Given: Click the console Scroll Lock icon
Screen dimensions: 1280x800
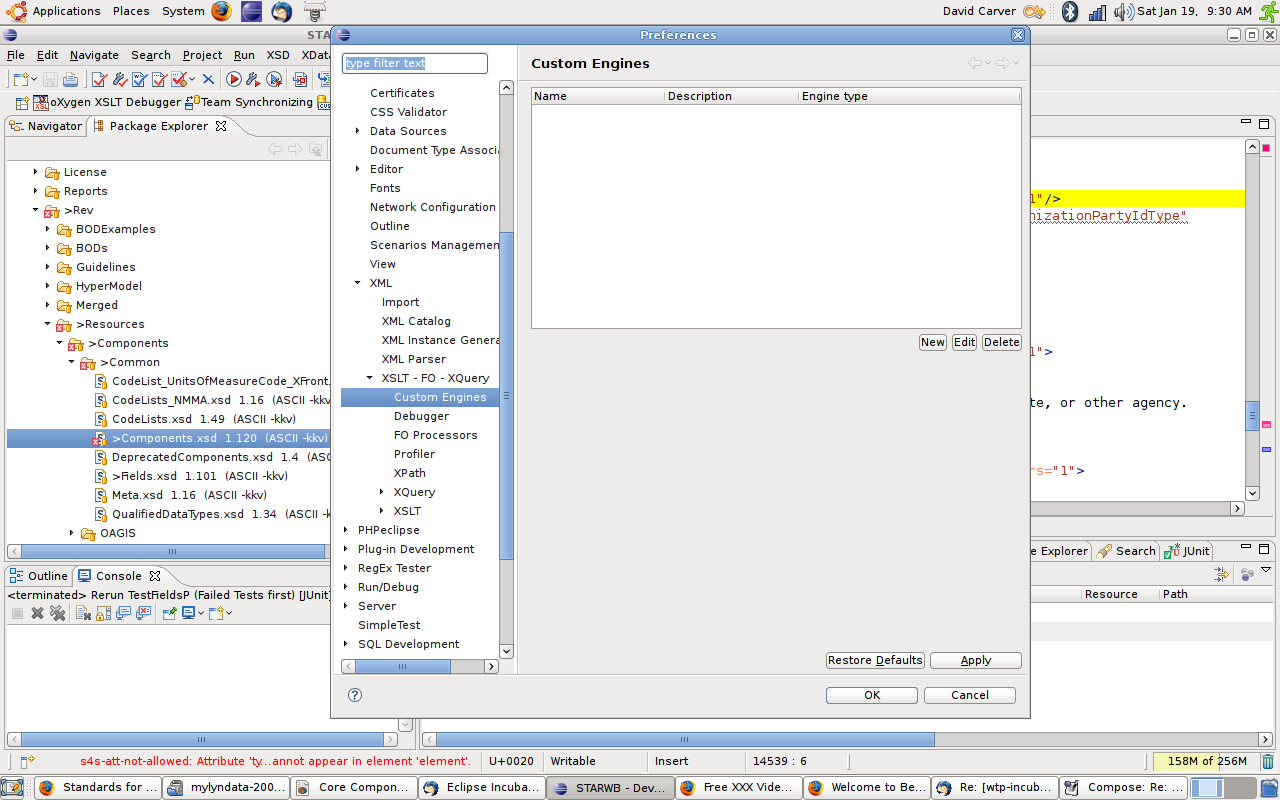Looking at the screenshot, I should click(104, 613).
